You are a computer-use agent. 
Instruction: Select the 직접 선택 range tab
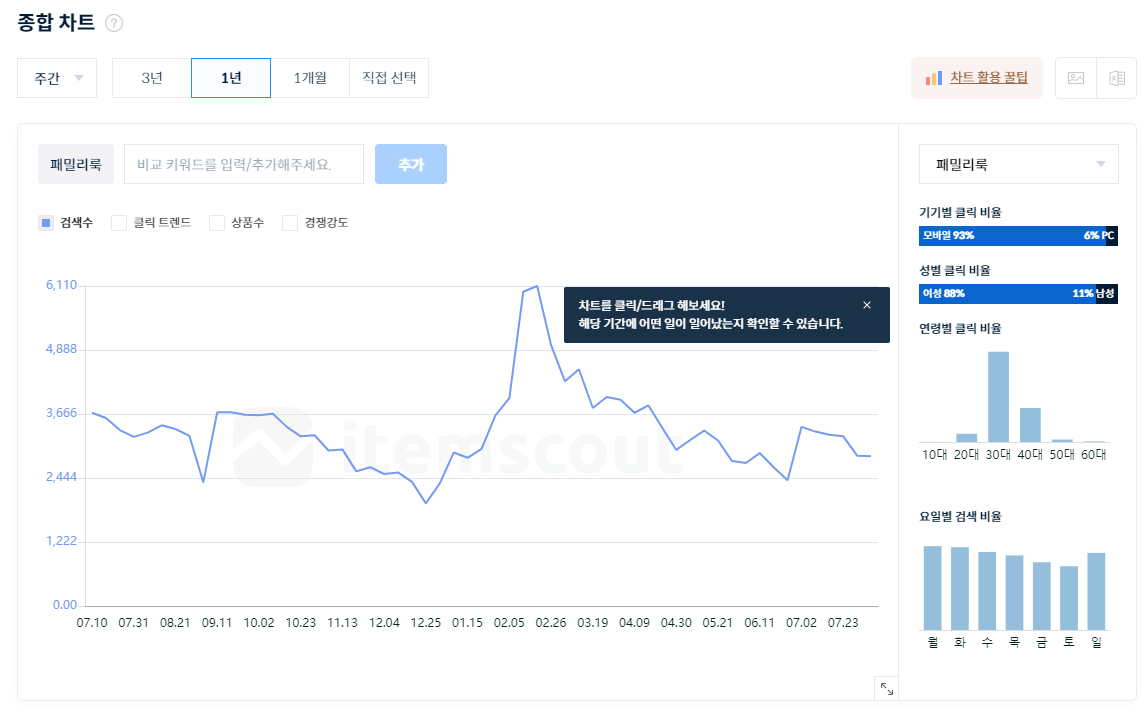(x=389, y=78)
